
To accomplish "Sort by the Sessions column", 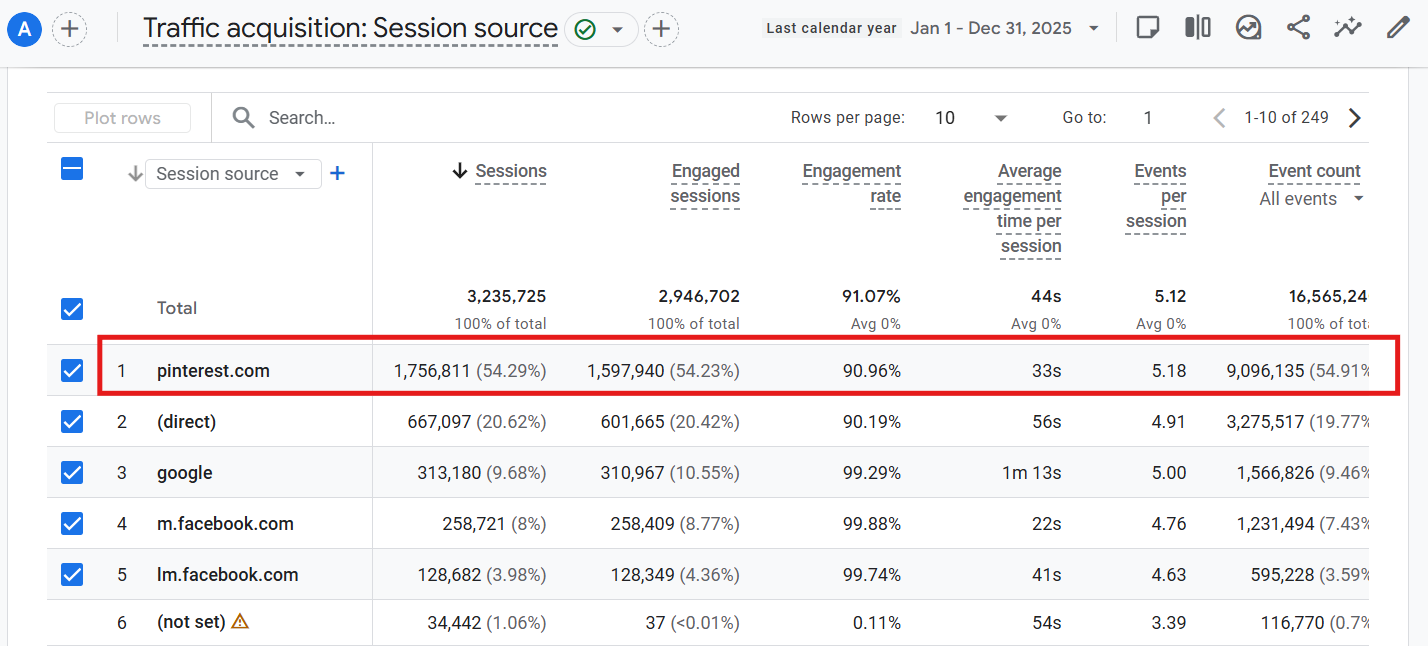I will coord(510,171).
